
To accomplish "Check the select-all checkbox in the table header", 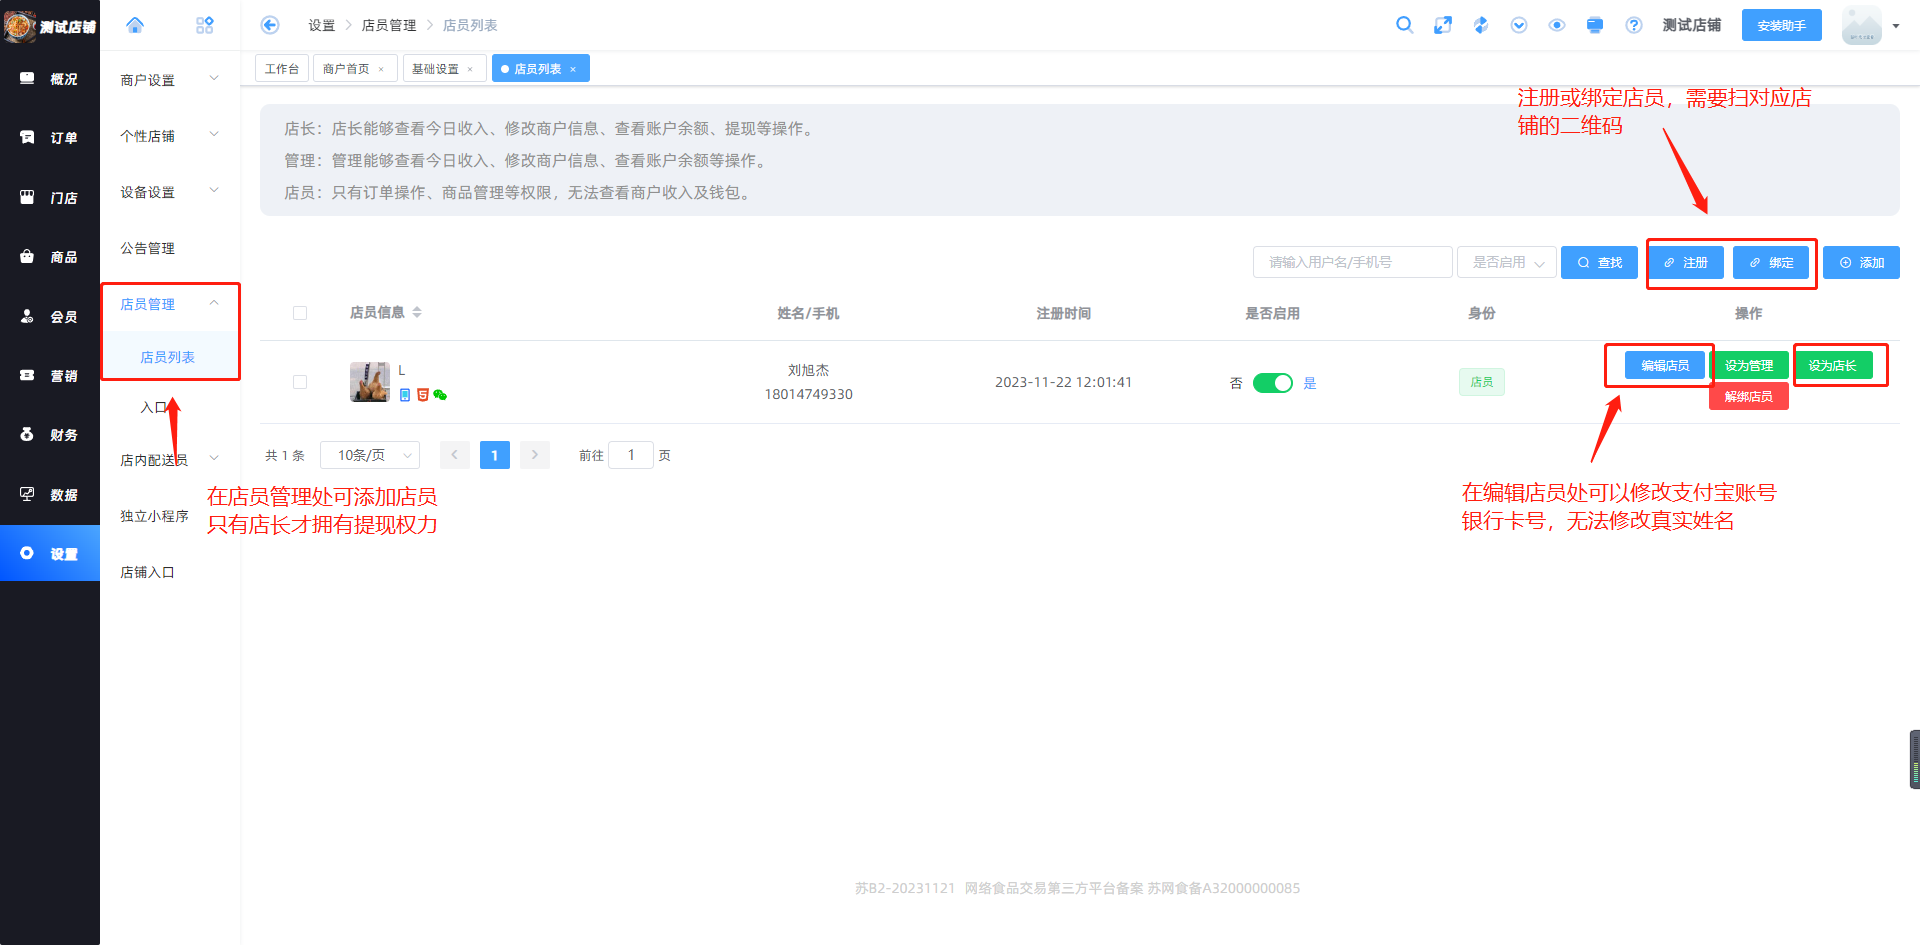I will point(300,313).
